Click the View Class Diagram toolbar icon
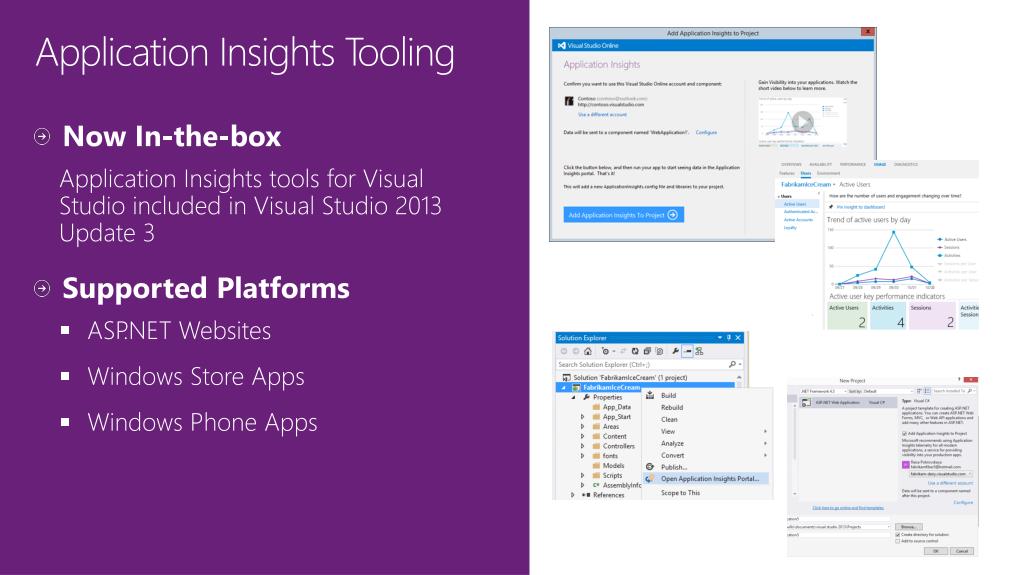 (699, 351)
